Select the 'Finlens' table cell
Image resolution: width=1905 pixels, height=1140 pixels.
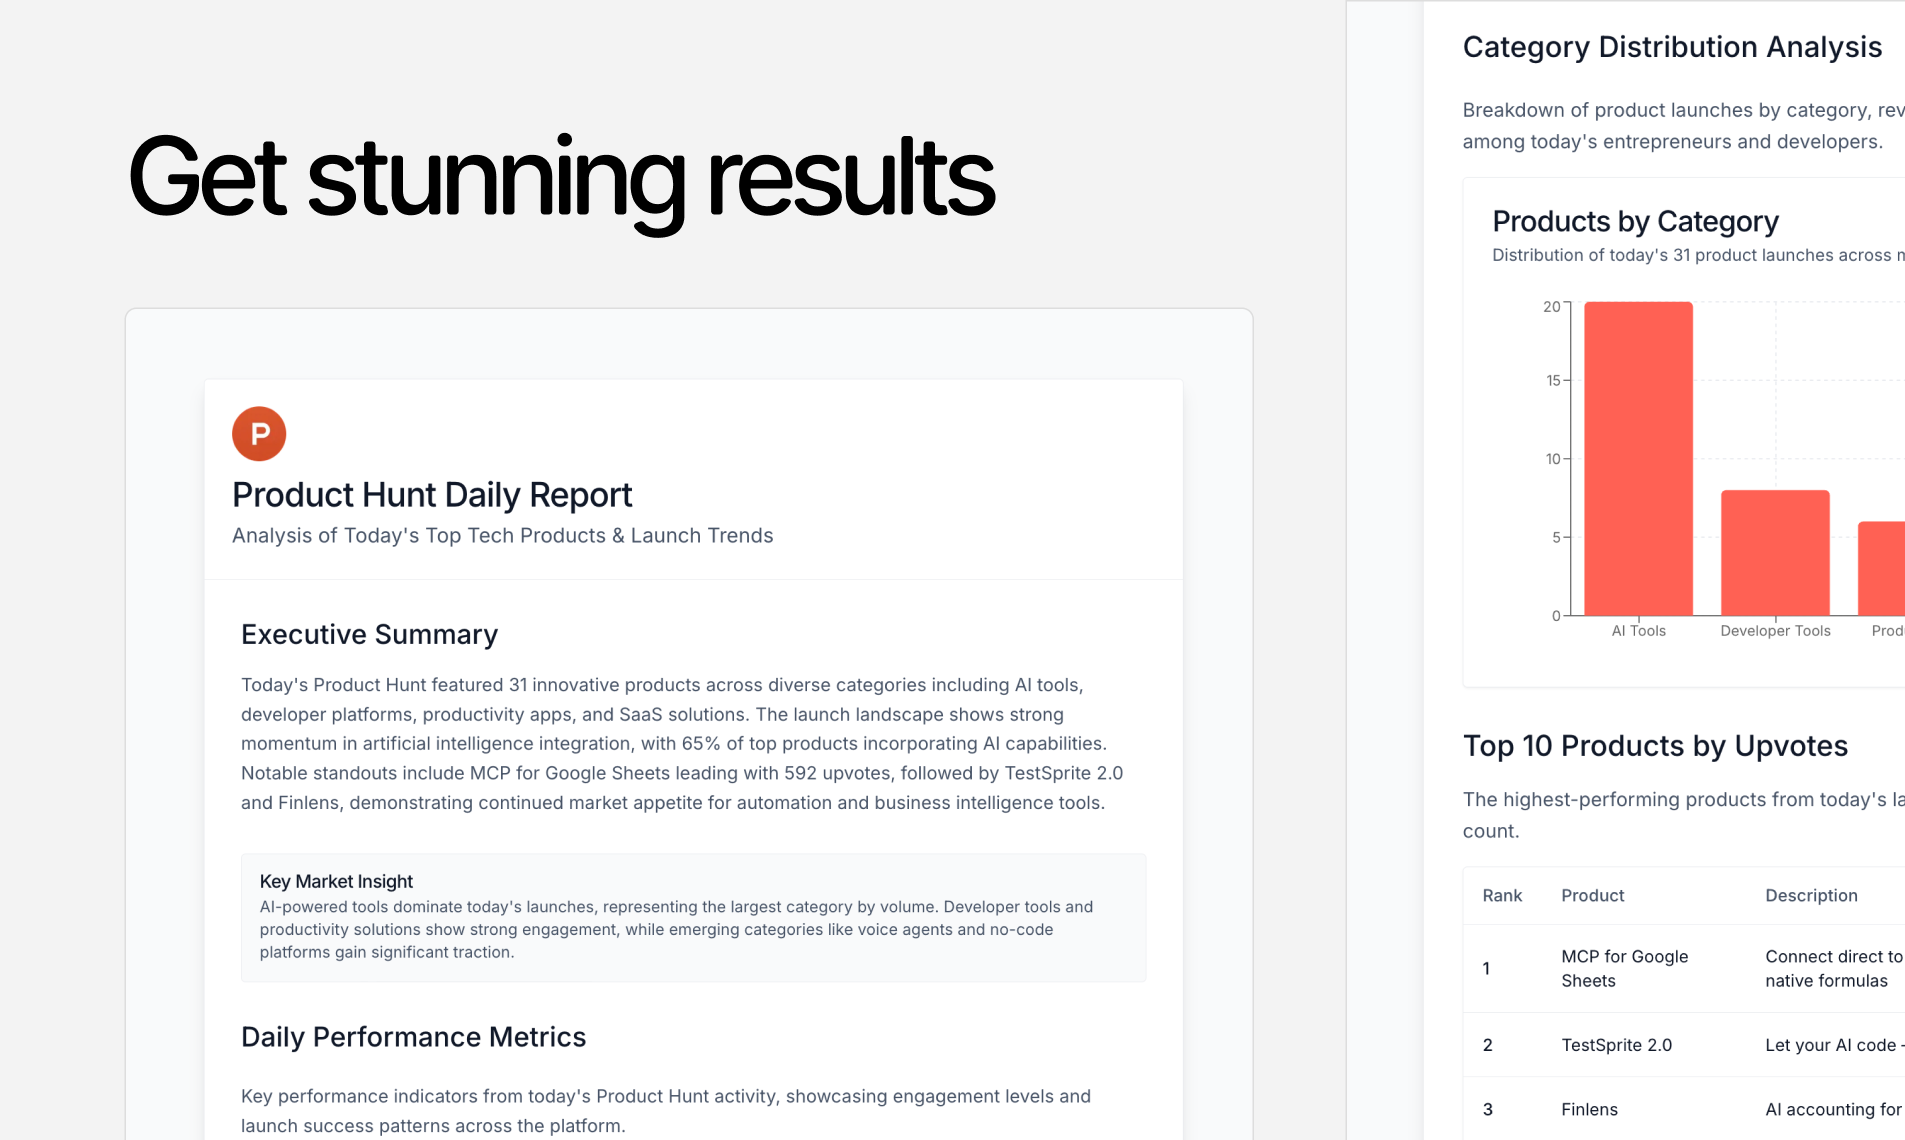[1589, 1109]
